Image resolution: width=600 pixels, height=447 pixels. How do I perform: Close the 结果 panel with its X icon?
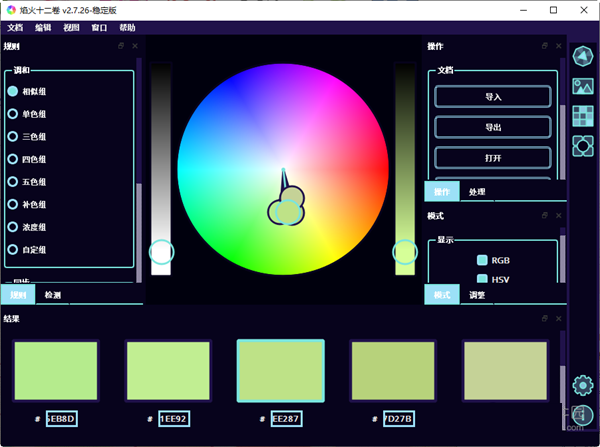[558, 319]
